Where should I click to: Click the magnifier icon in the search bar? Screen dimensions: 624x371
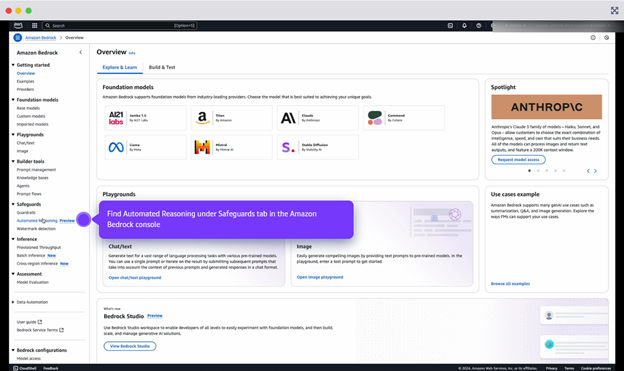coord(47,25)
